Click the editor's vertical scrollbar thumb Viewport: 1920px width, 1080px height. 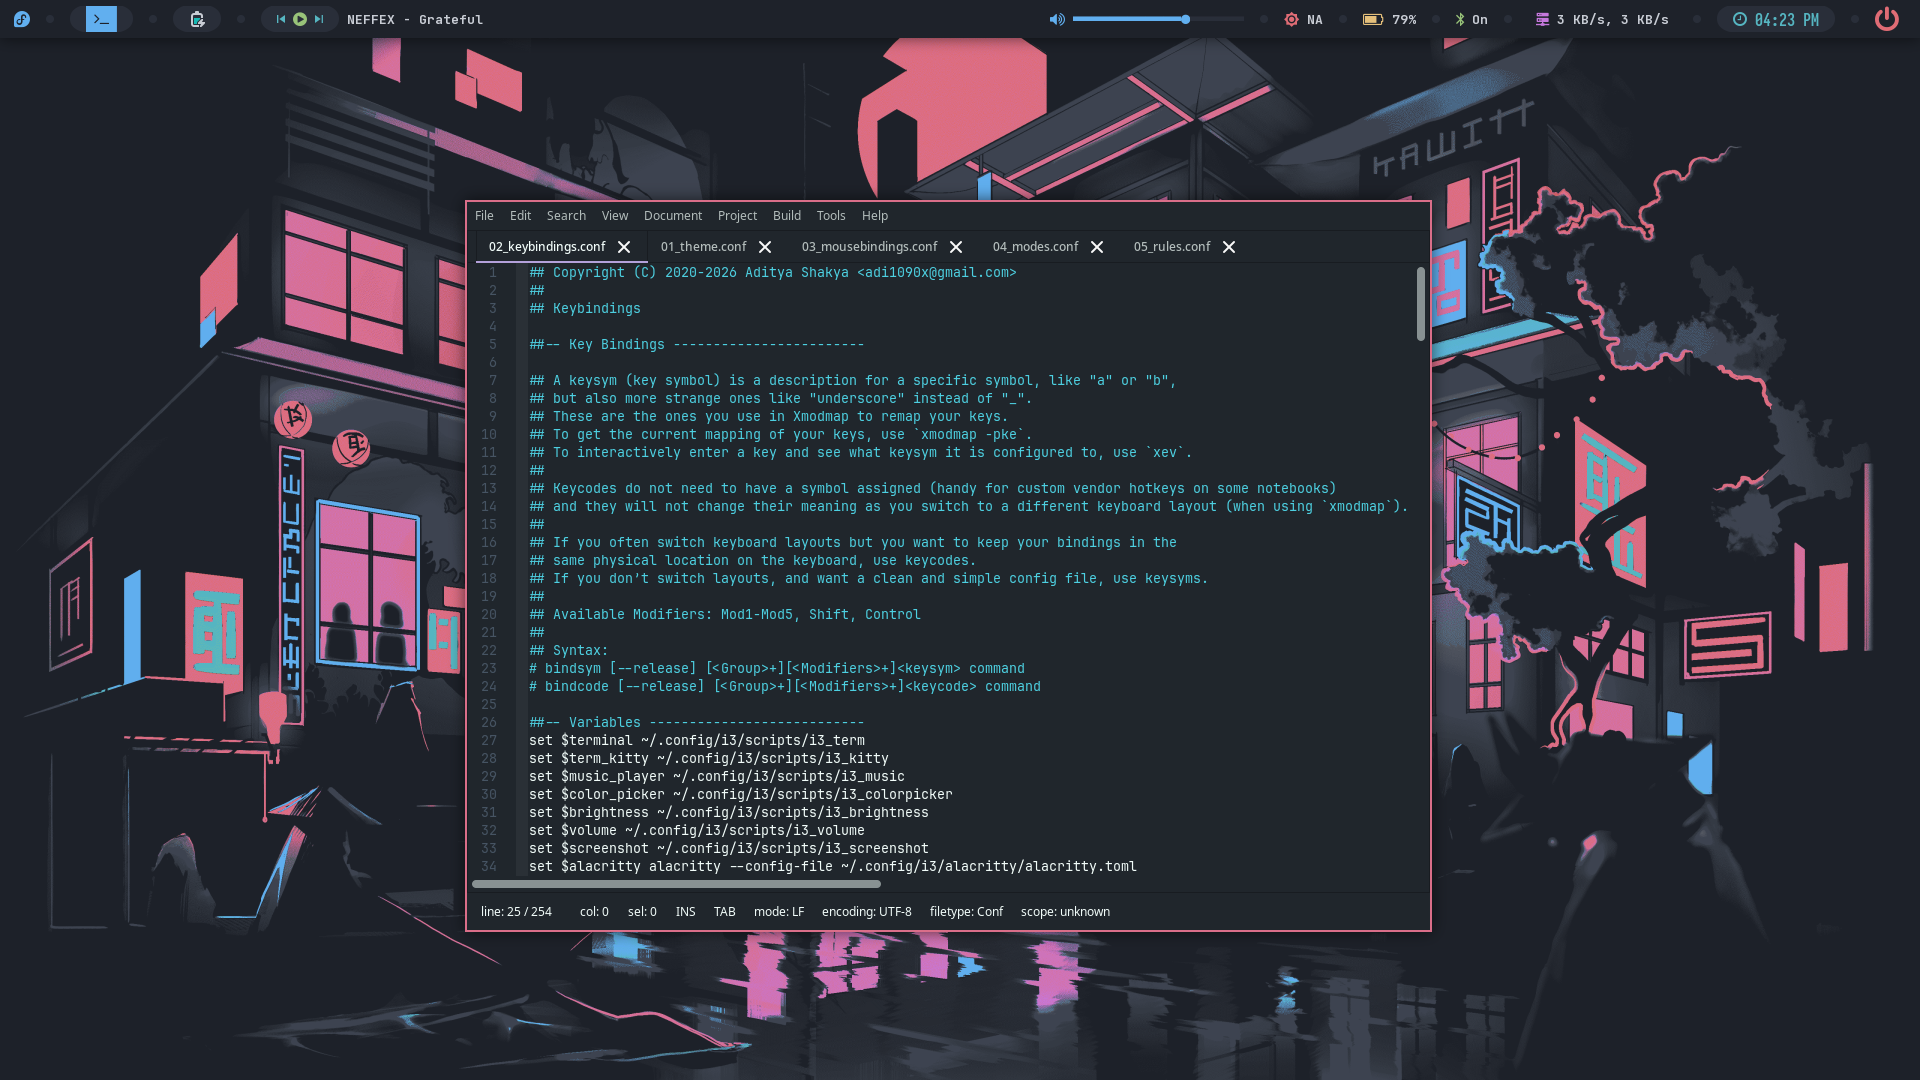coord(1420,304)
